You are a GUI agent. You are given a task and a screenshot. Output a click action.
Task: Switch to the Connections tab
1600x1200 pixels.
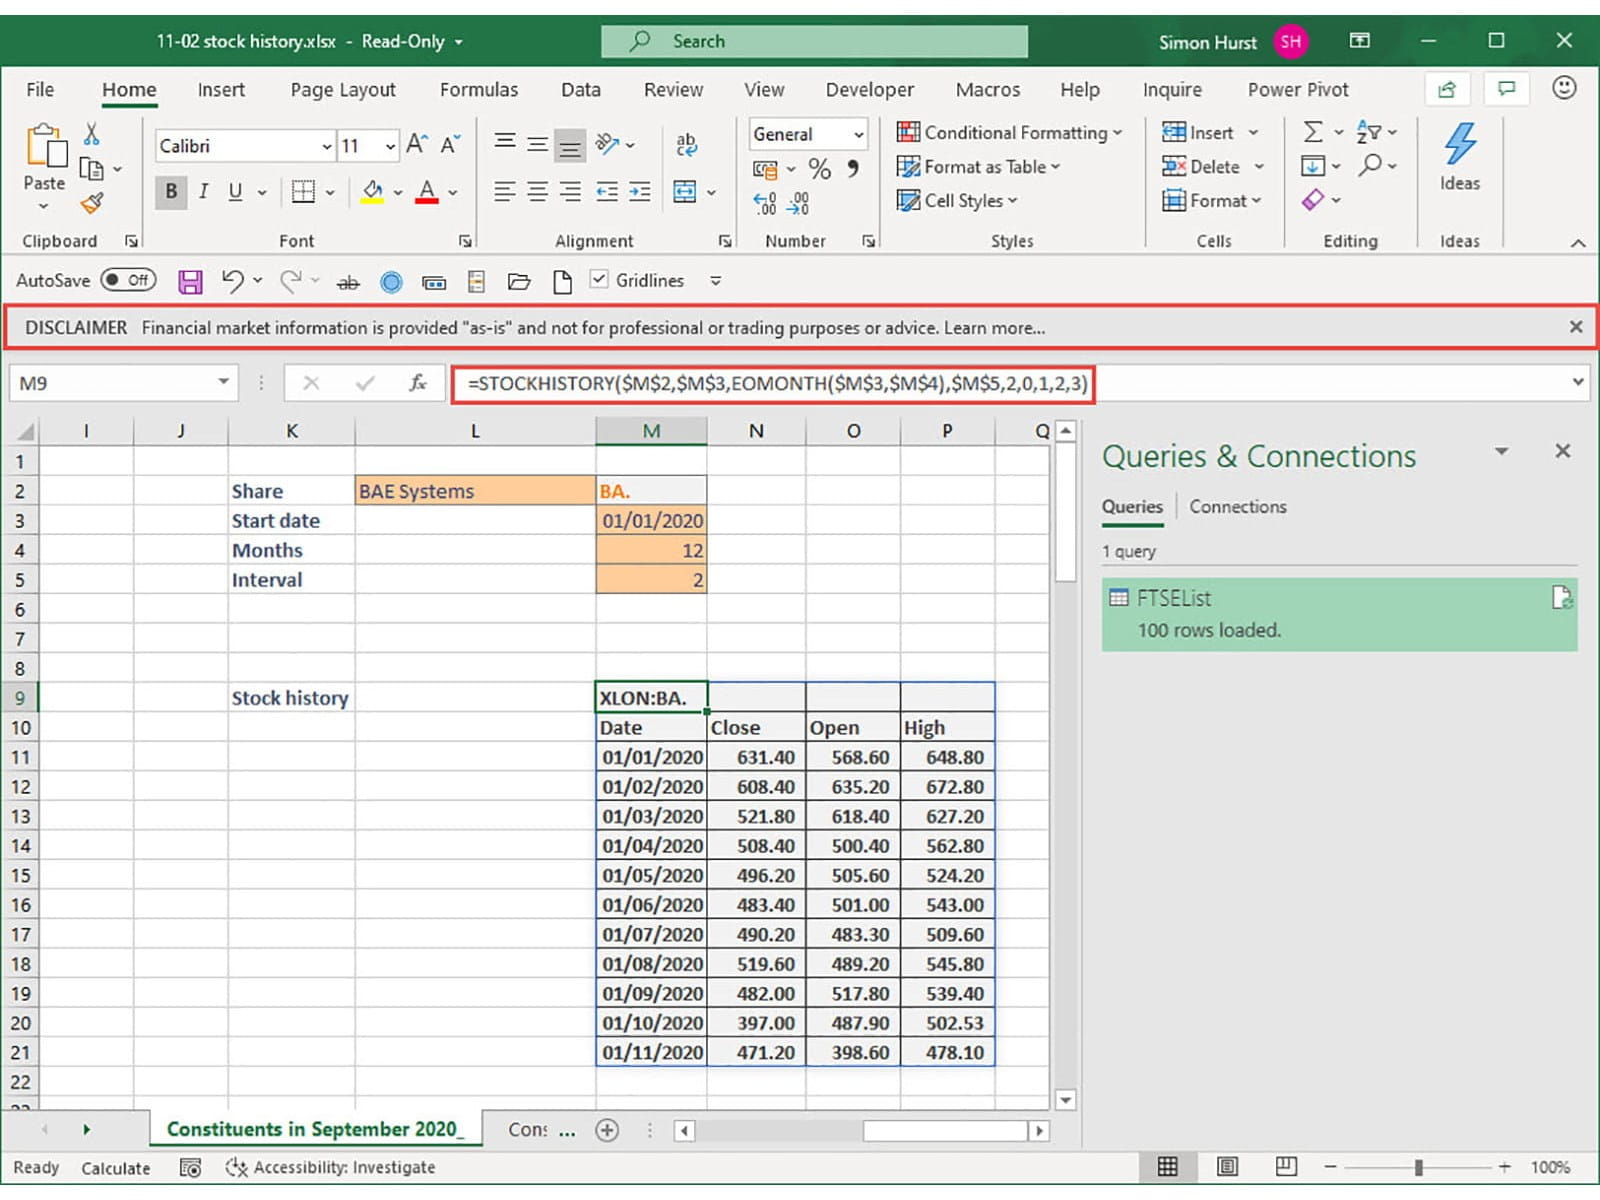1237,507
